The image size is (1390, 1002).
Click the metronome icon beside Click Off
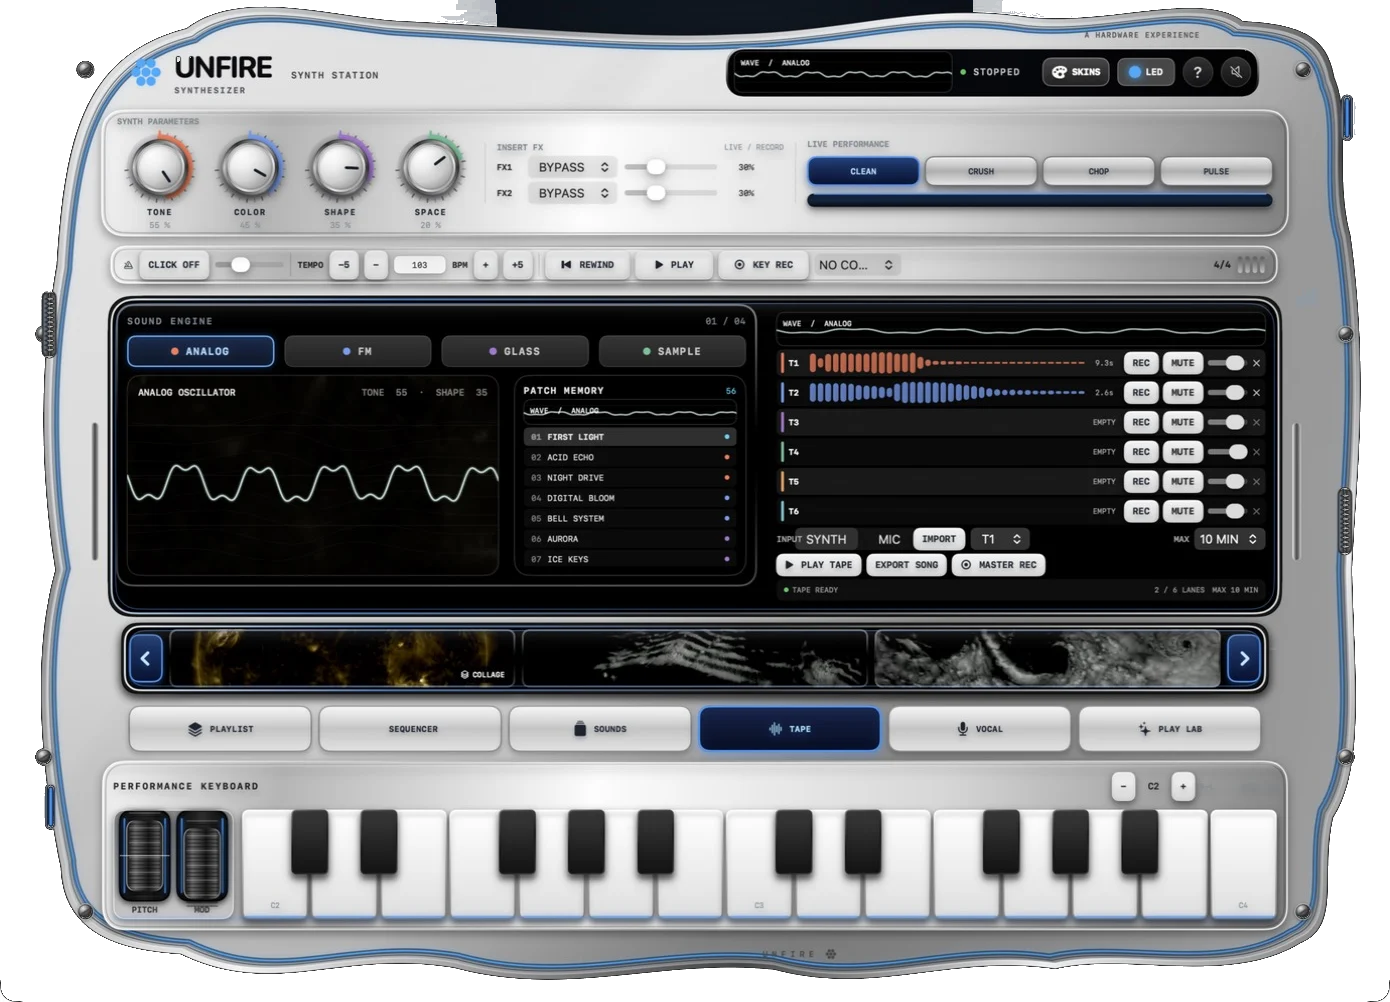[128, 265]
